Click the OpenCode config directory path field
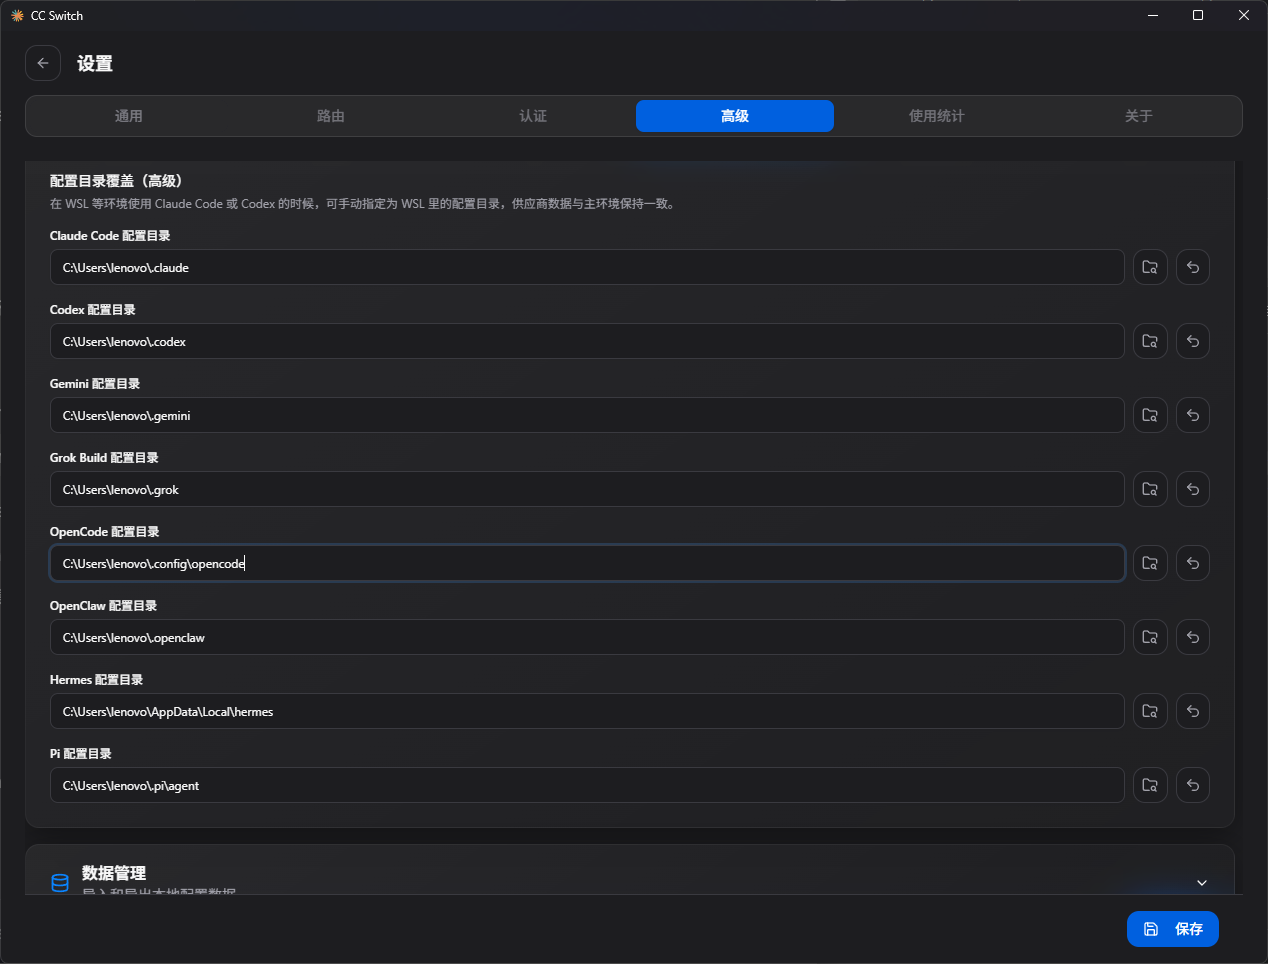The height and width of the screenshot is (964, 1268). coord(587,563)
